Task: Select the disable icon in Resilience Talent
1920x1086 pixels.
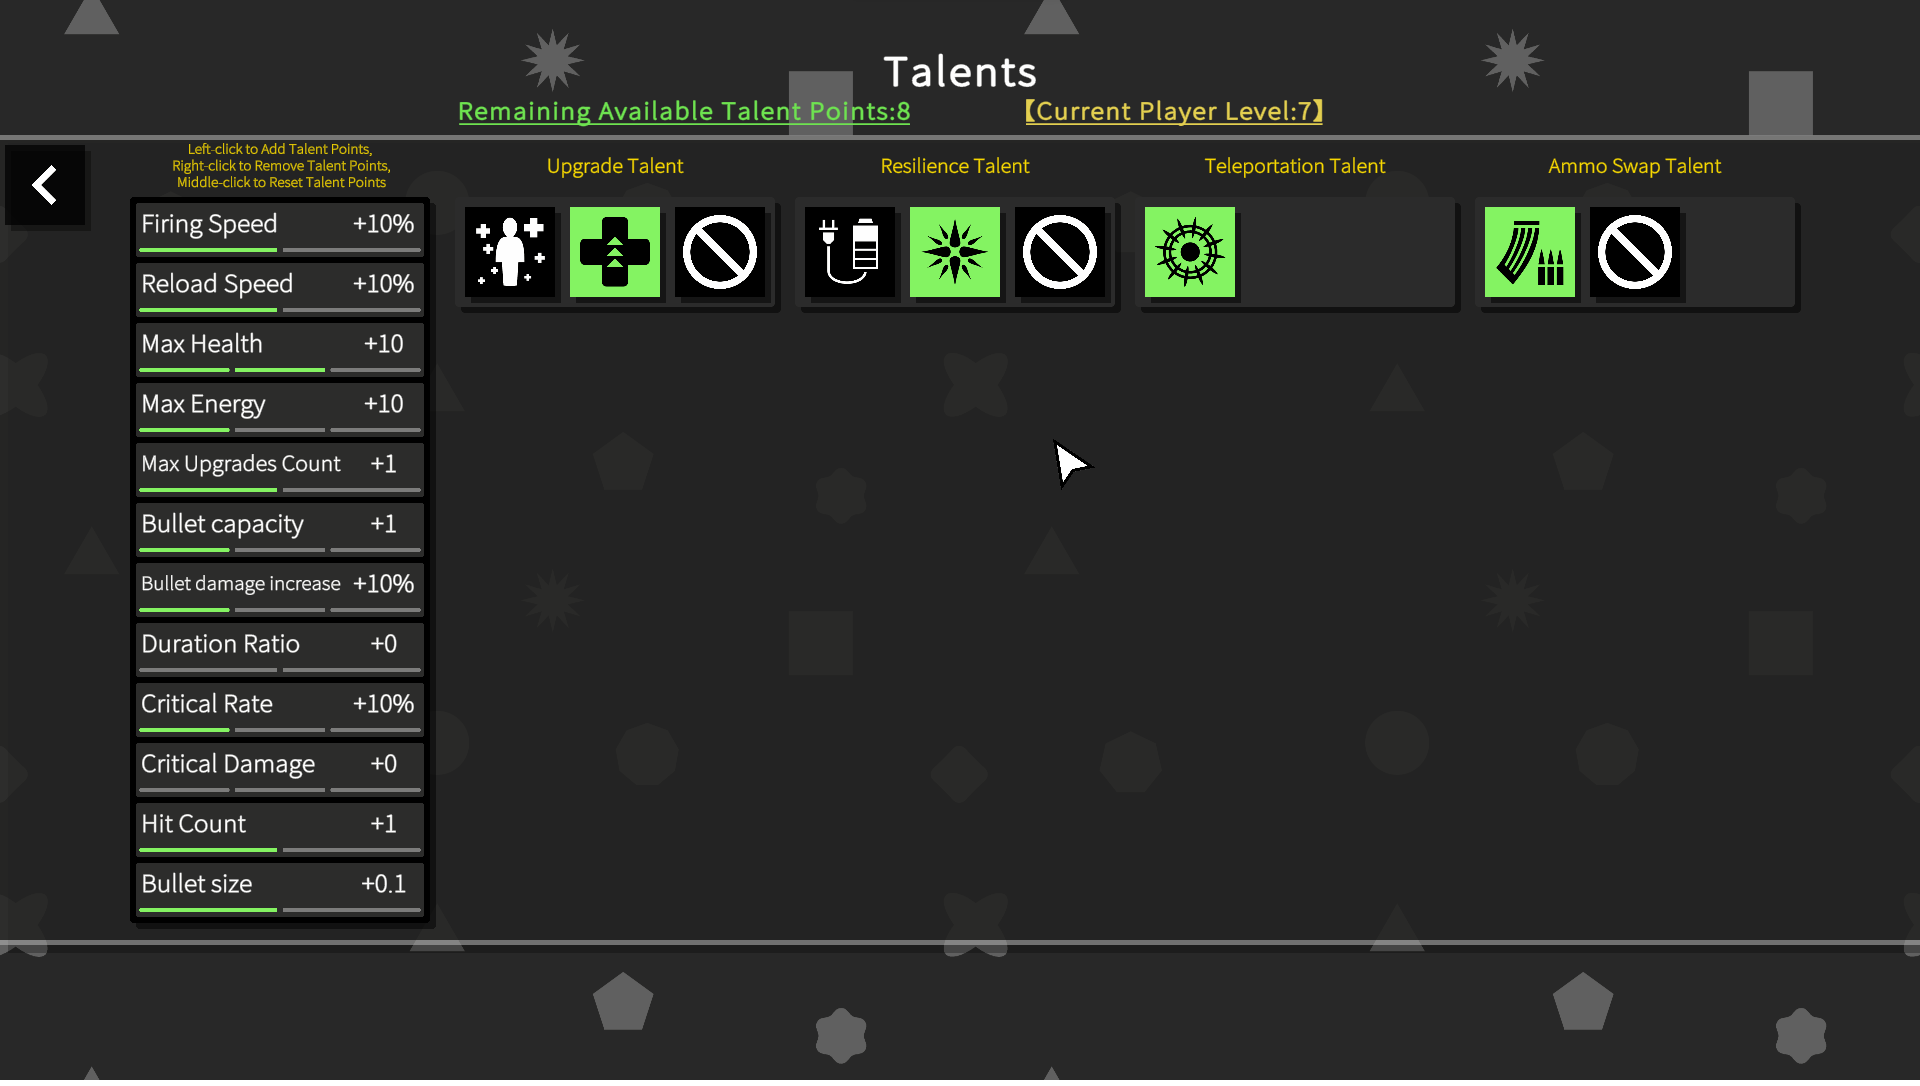Action: pos(1058,252)
